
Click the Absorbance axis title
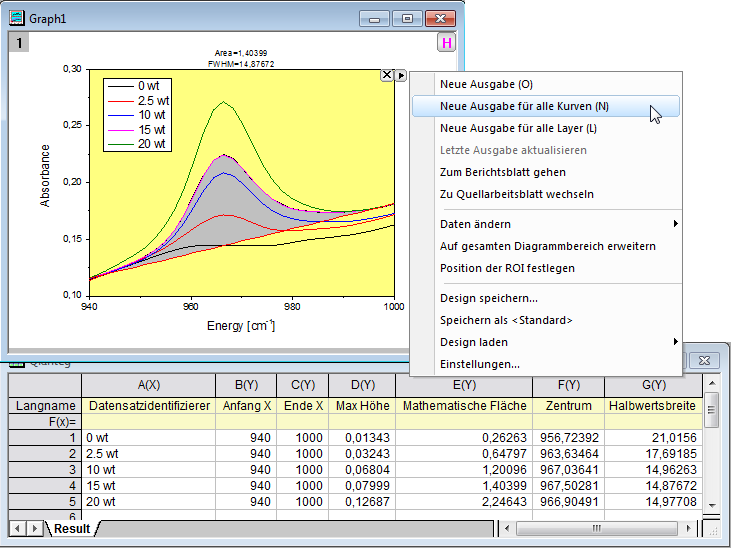(45, 176)
